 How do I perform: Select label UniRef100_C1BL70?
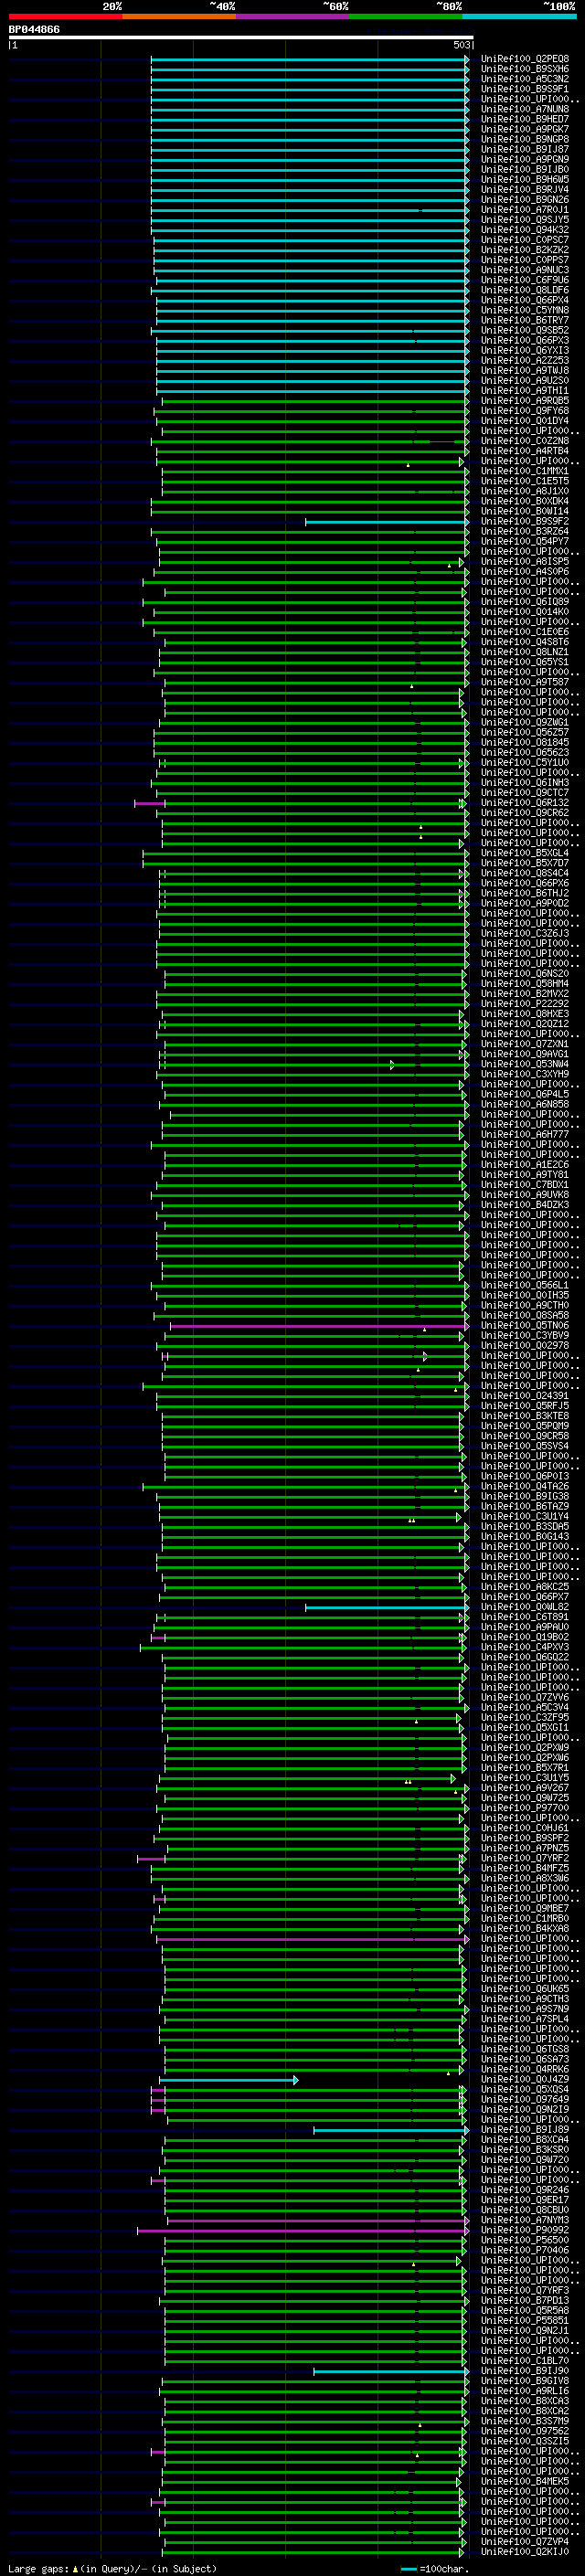(525, 2361)
